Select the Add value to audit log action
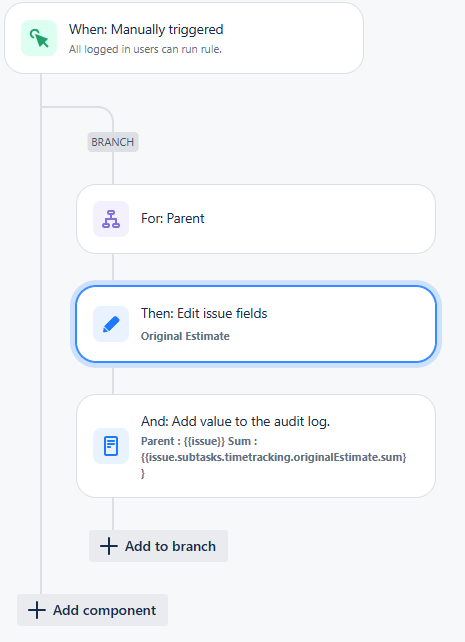Image resolution: width=465 pixels, height=642 pixels. [256, 446]
